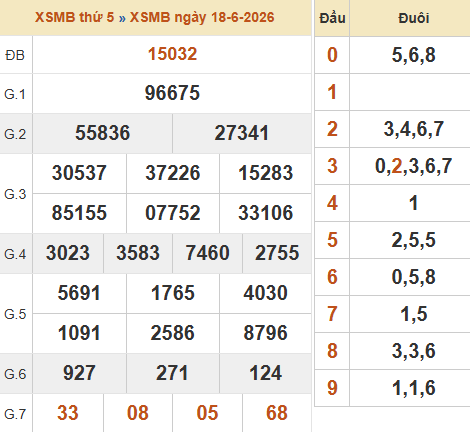The image size is (470, 432).
Task: Select G.3 number 33106
Action: coord(266,213)
